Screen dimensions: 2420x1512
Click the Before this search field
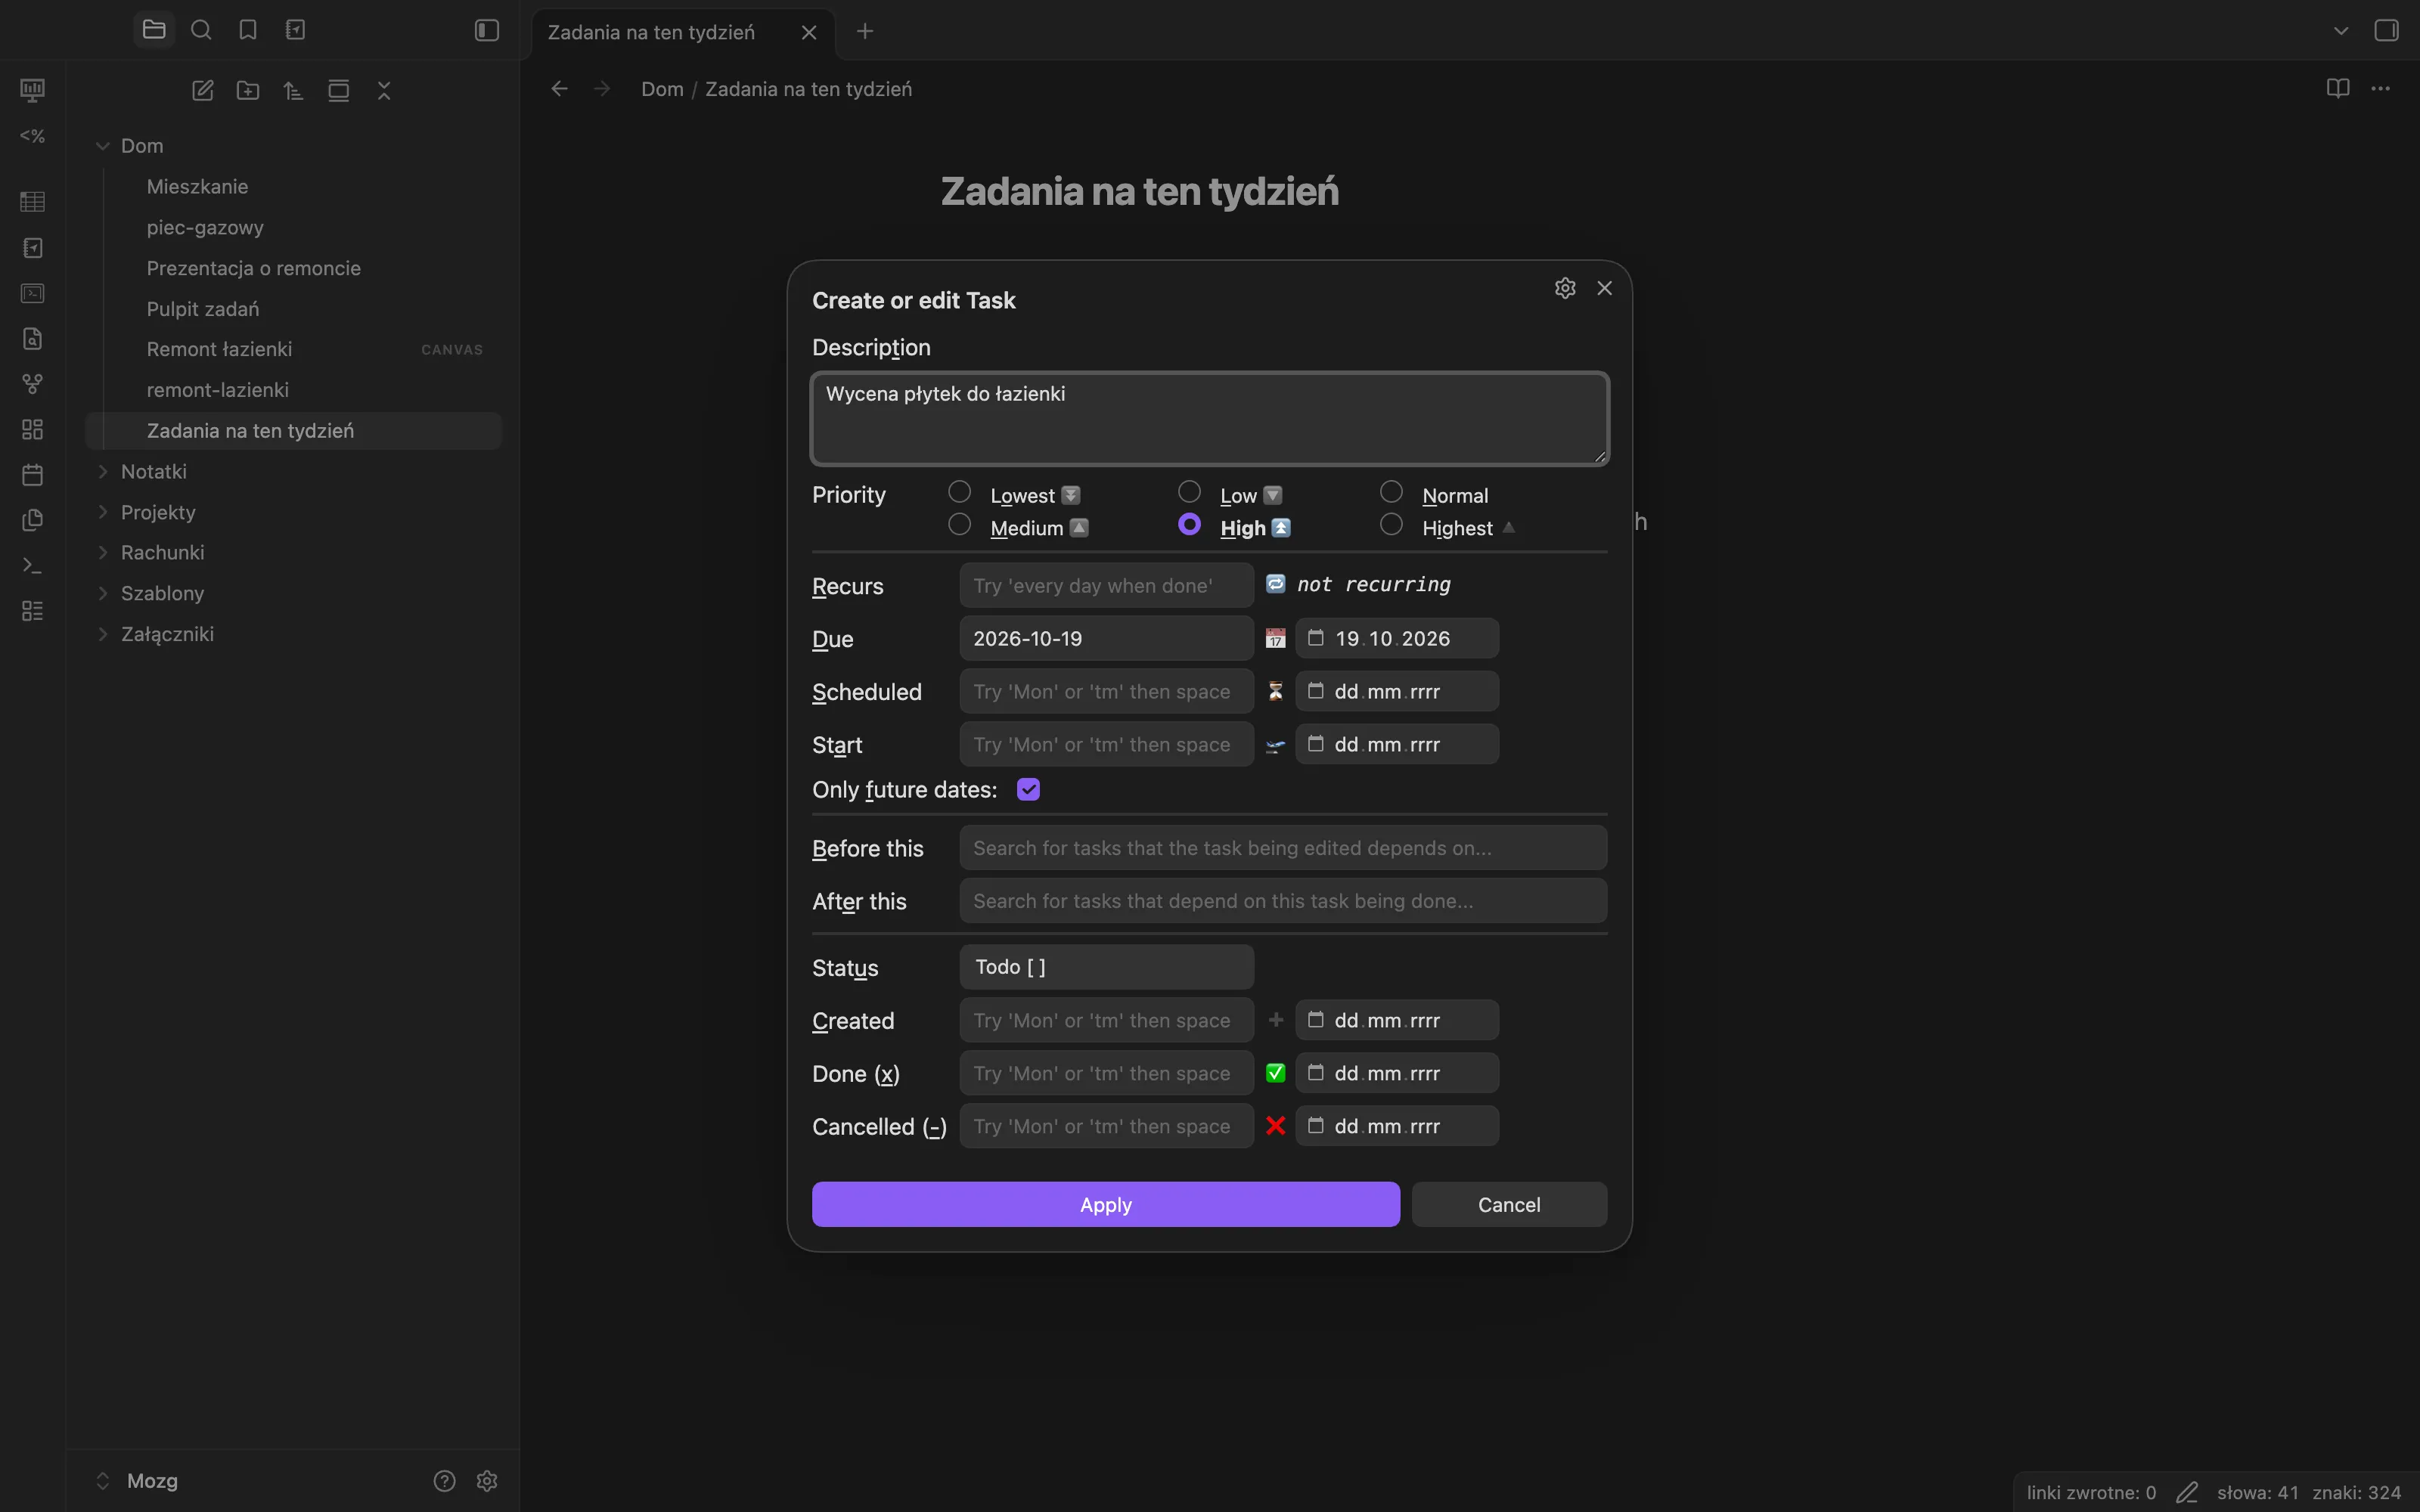point(1283,848)
